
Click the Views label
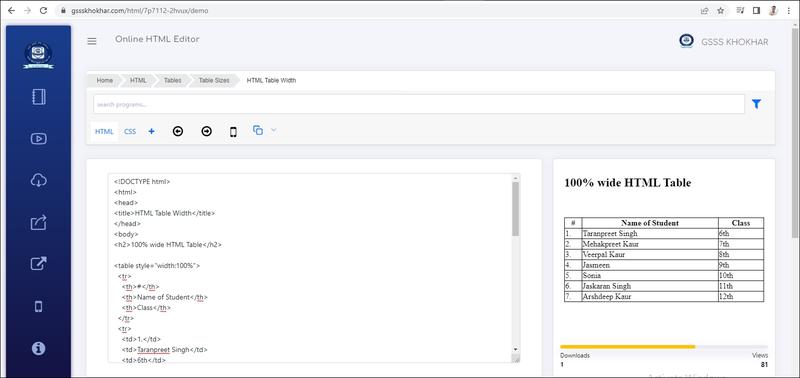click(760, 356)
